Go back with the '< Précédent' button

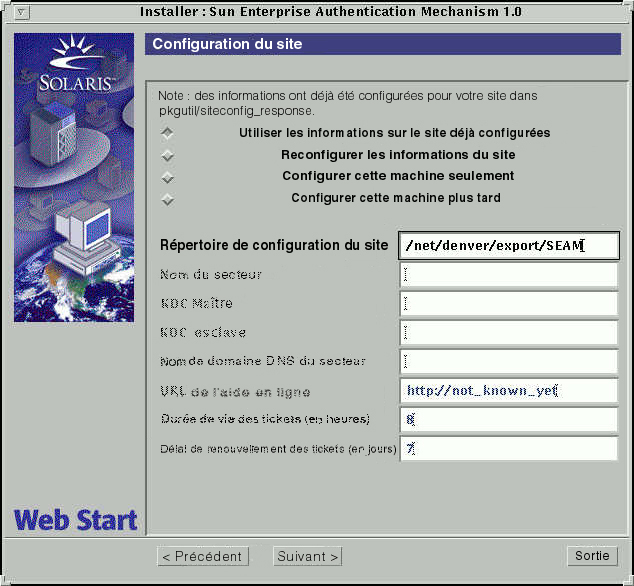[x=203, y=556]
